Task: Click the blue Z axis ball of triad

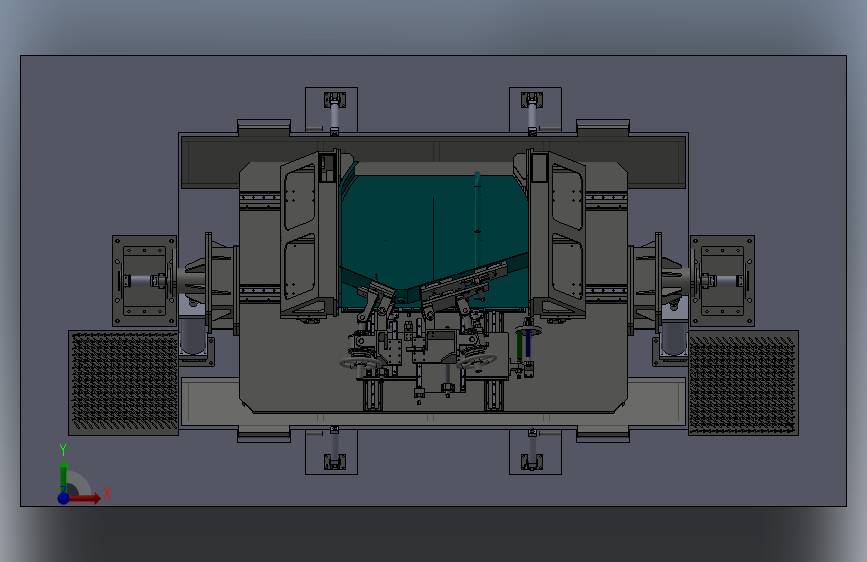Action: coord(64,498)
